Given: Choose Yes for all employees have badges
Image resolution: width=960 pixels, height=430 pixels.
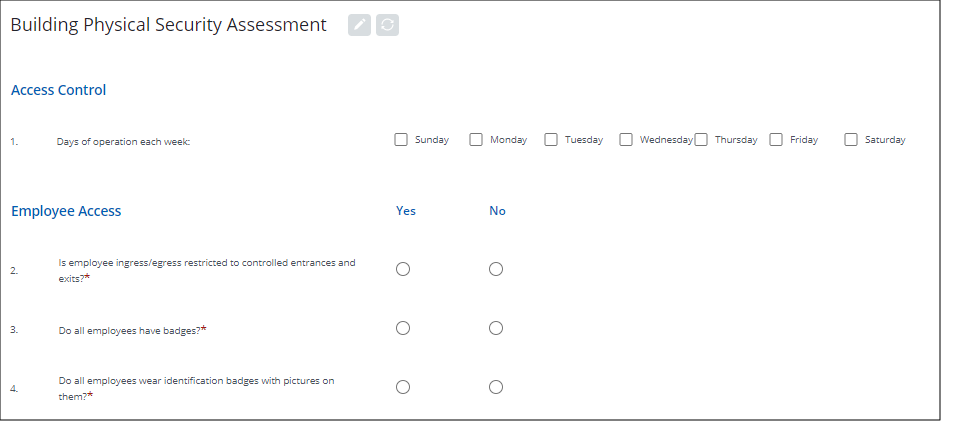Looking at the screenshot, I should pyautogui.click(x=403, y=328).
